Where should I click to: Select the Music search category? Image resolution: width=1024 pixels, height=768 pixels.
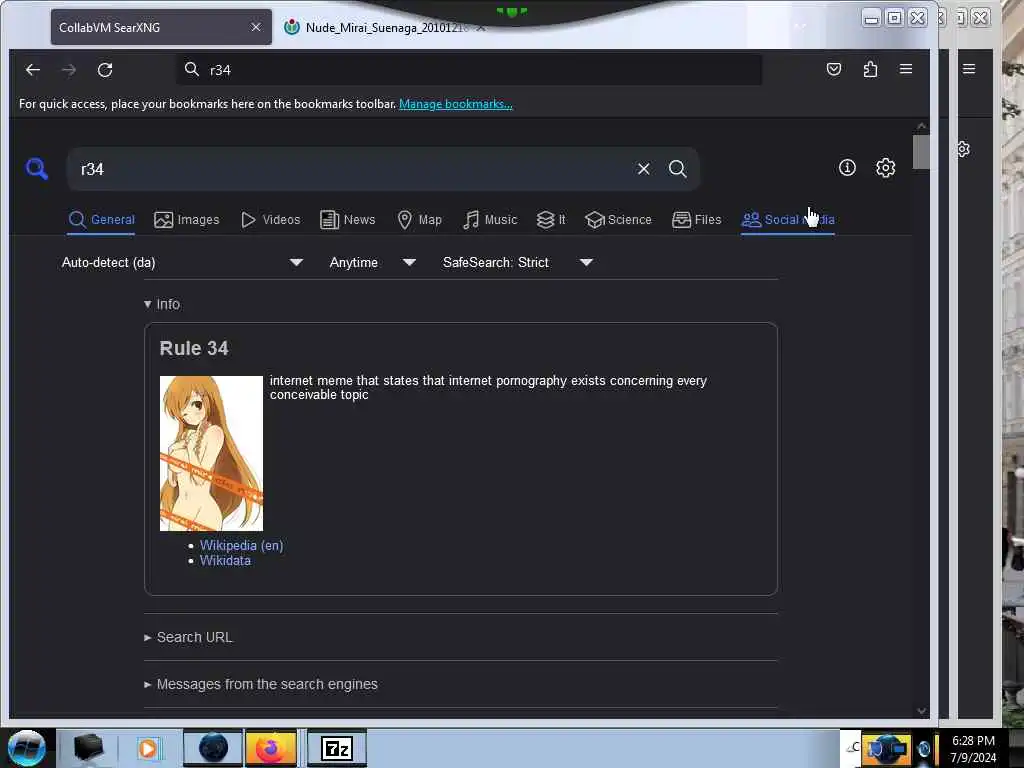pos(490,220)
